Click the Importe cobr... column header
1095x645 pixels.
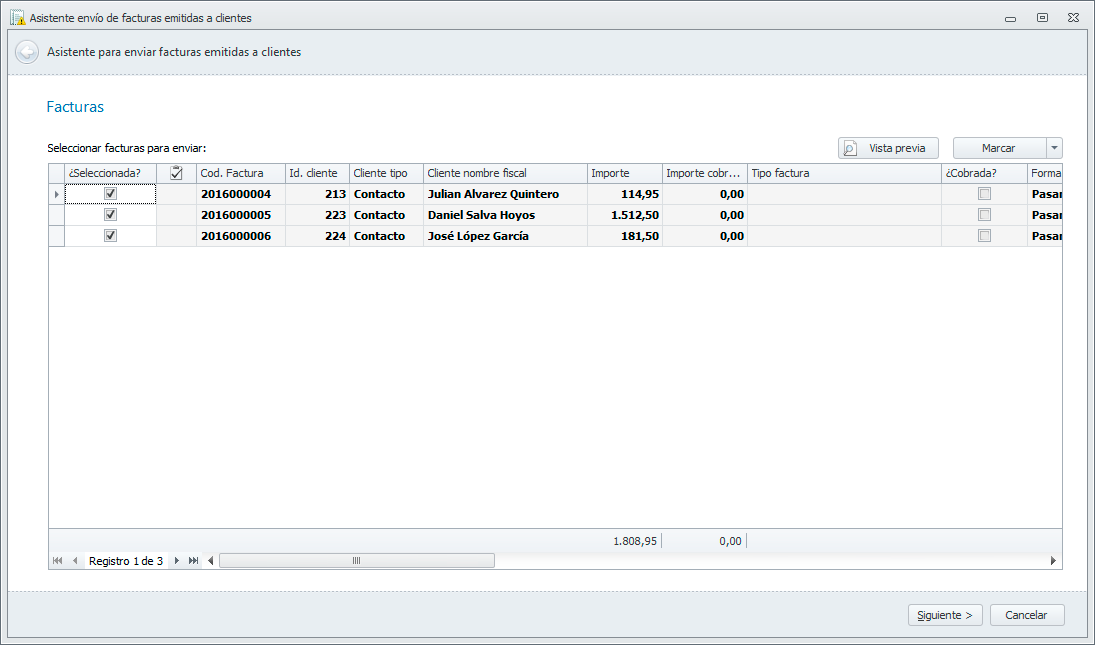click(x=705, y=173)
